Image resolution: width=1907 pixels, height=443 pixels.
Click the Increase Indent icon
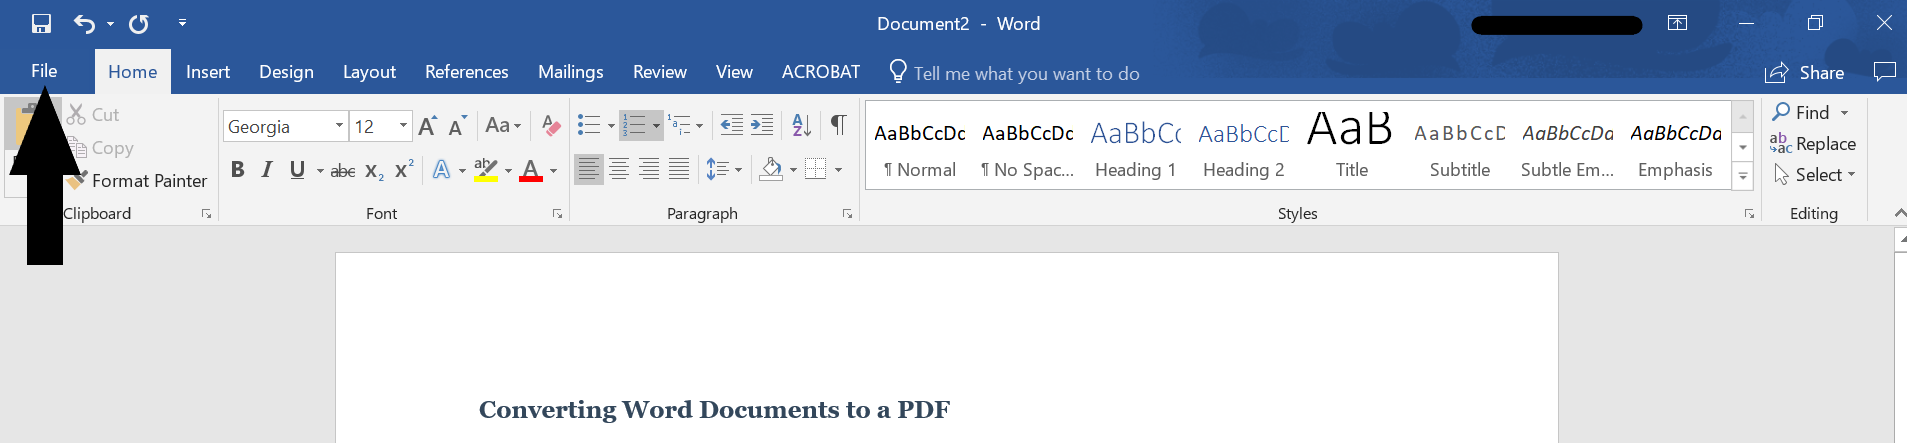pyautogui.click(x=762, y=126)
